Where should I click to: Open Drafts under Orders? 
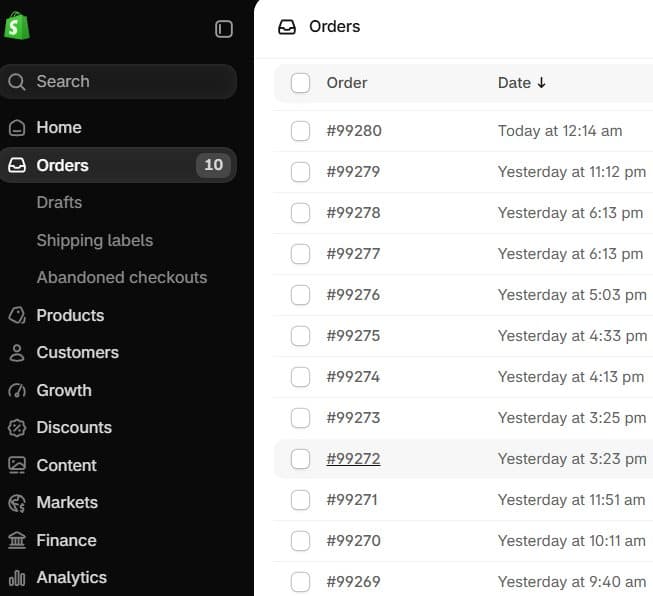pyautogui.click(x=59, y=202)
